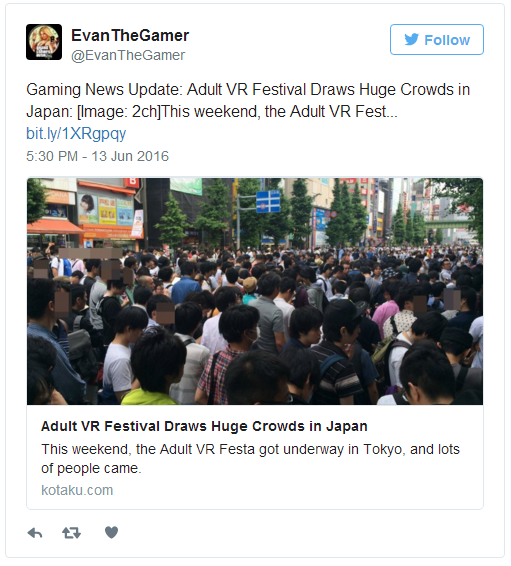Retweet this post via retweet icon

(x=71, y=533)
